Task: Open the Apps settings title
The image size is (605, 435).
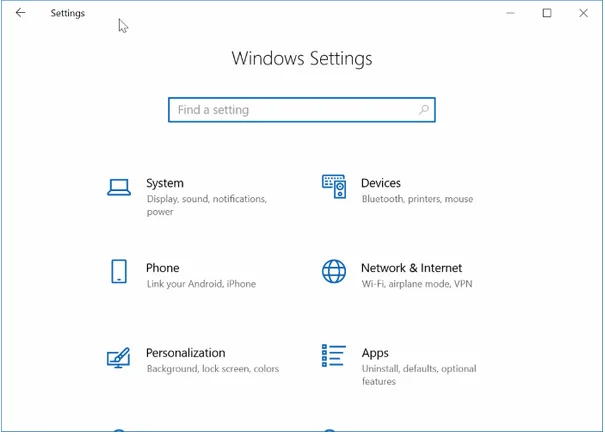Action: click(x=375, y=353)
